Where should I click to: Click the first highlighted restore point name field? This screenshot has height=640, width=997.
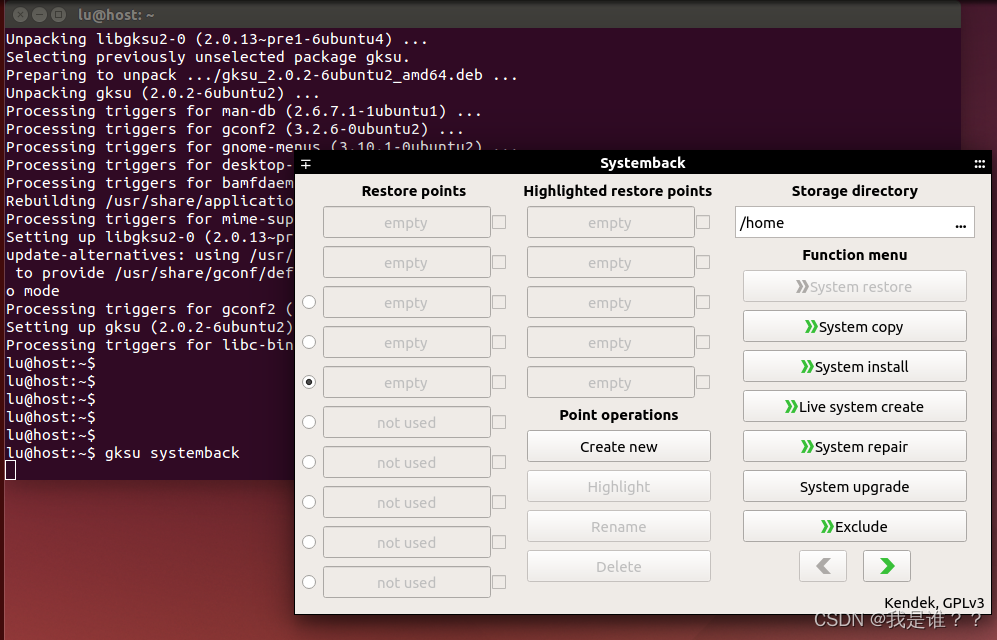(610, 222)
